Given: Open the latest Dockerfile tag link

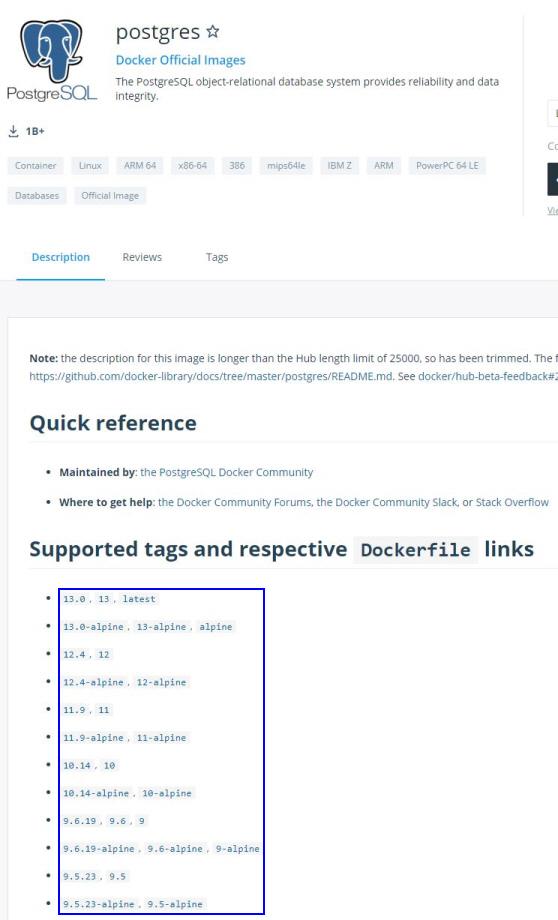Looking at the screenshot, I should (x=139, y=599).
